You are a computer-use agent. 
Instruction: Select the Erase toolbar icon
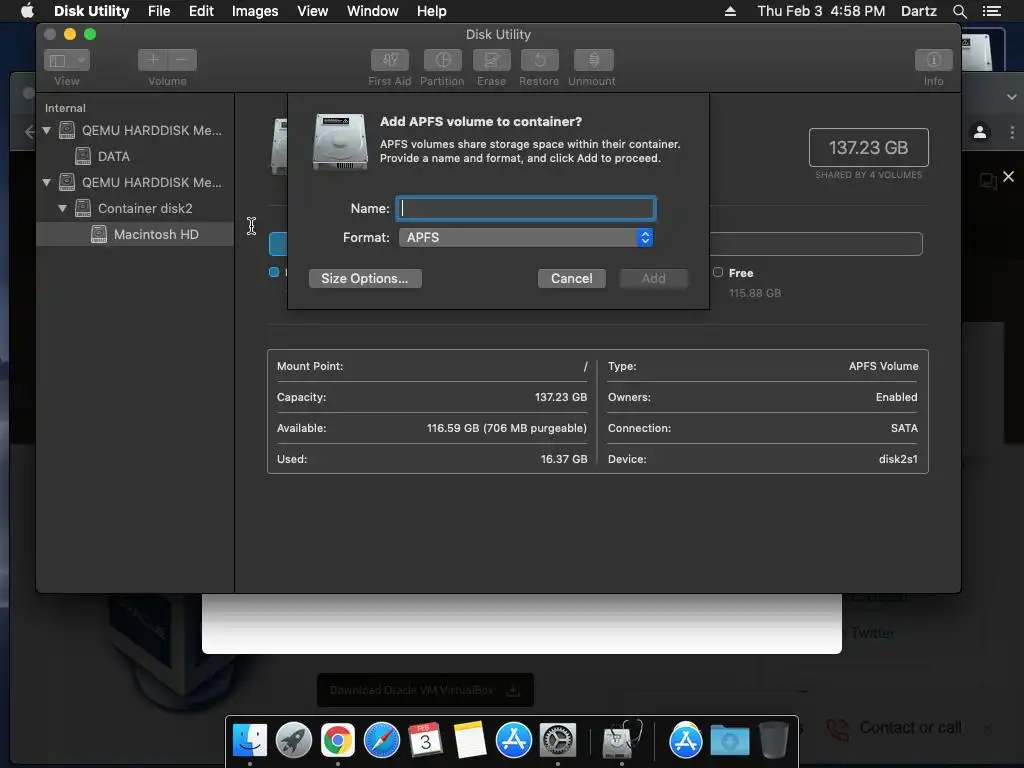(491, 60)
